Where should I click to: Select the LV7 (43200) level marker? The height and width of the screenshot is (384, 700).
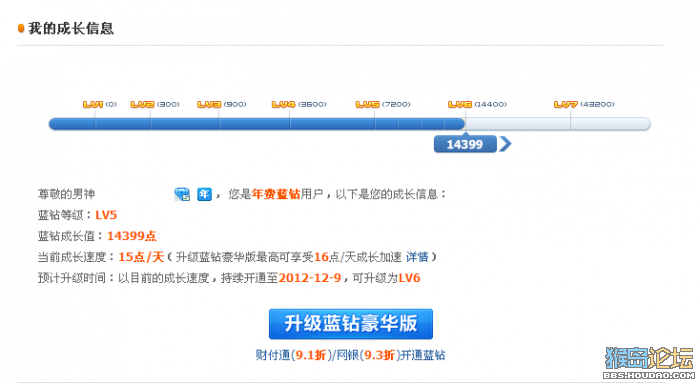click(x=584, y=104)
